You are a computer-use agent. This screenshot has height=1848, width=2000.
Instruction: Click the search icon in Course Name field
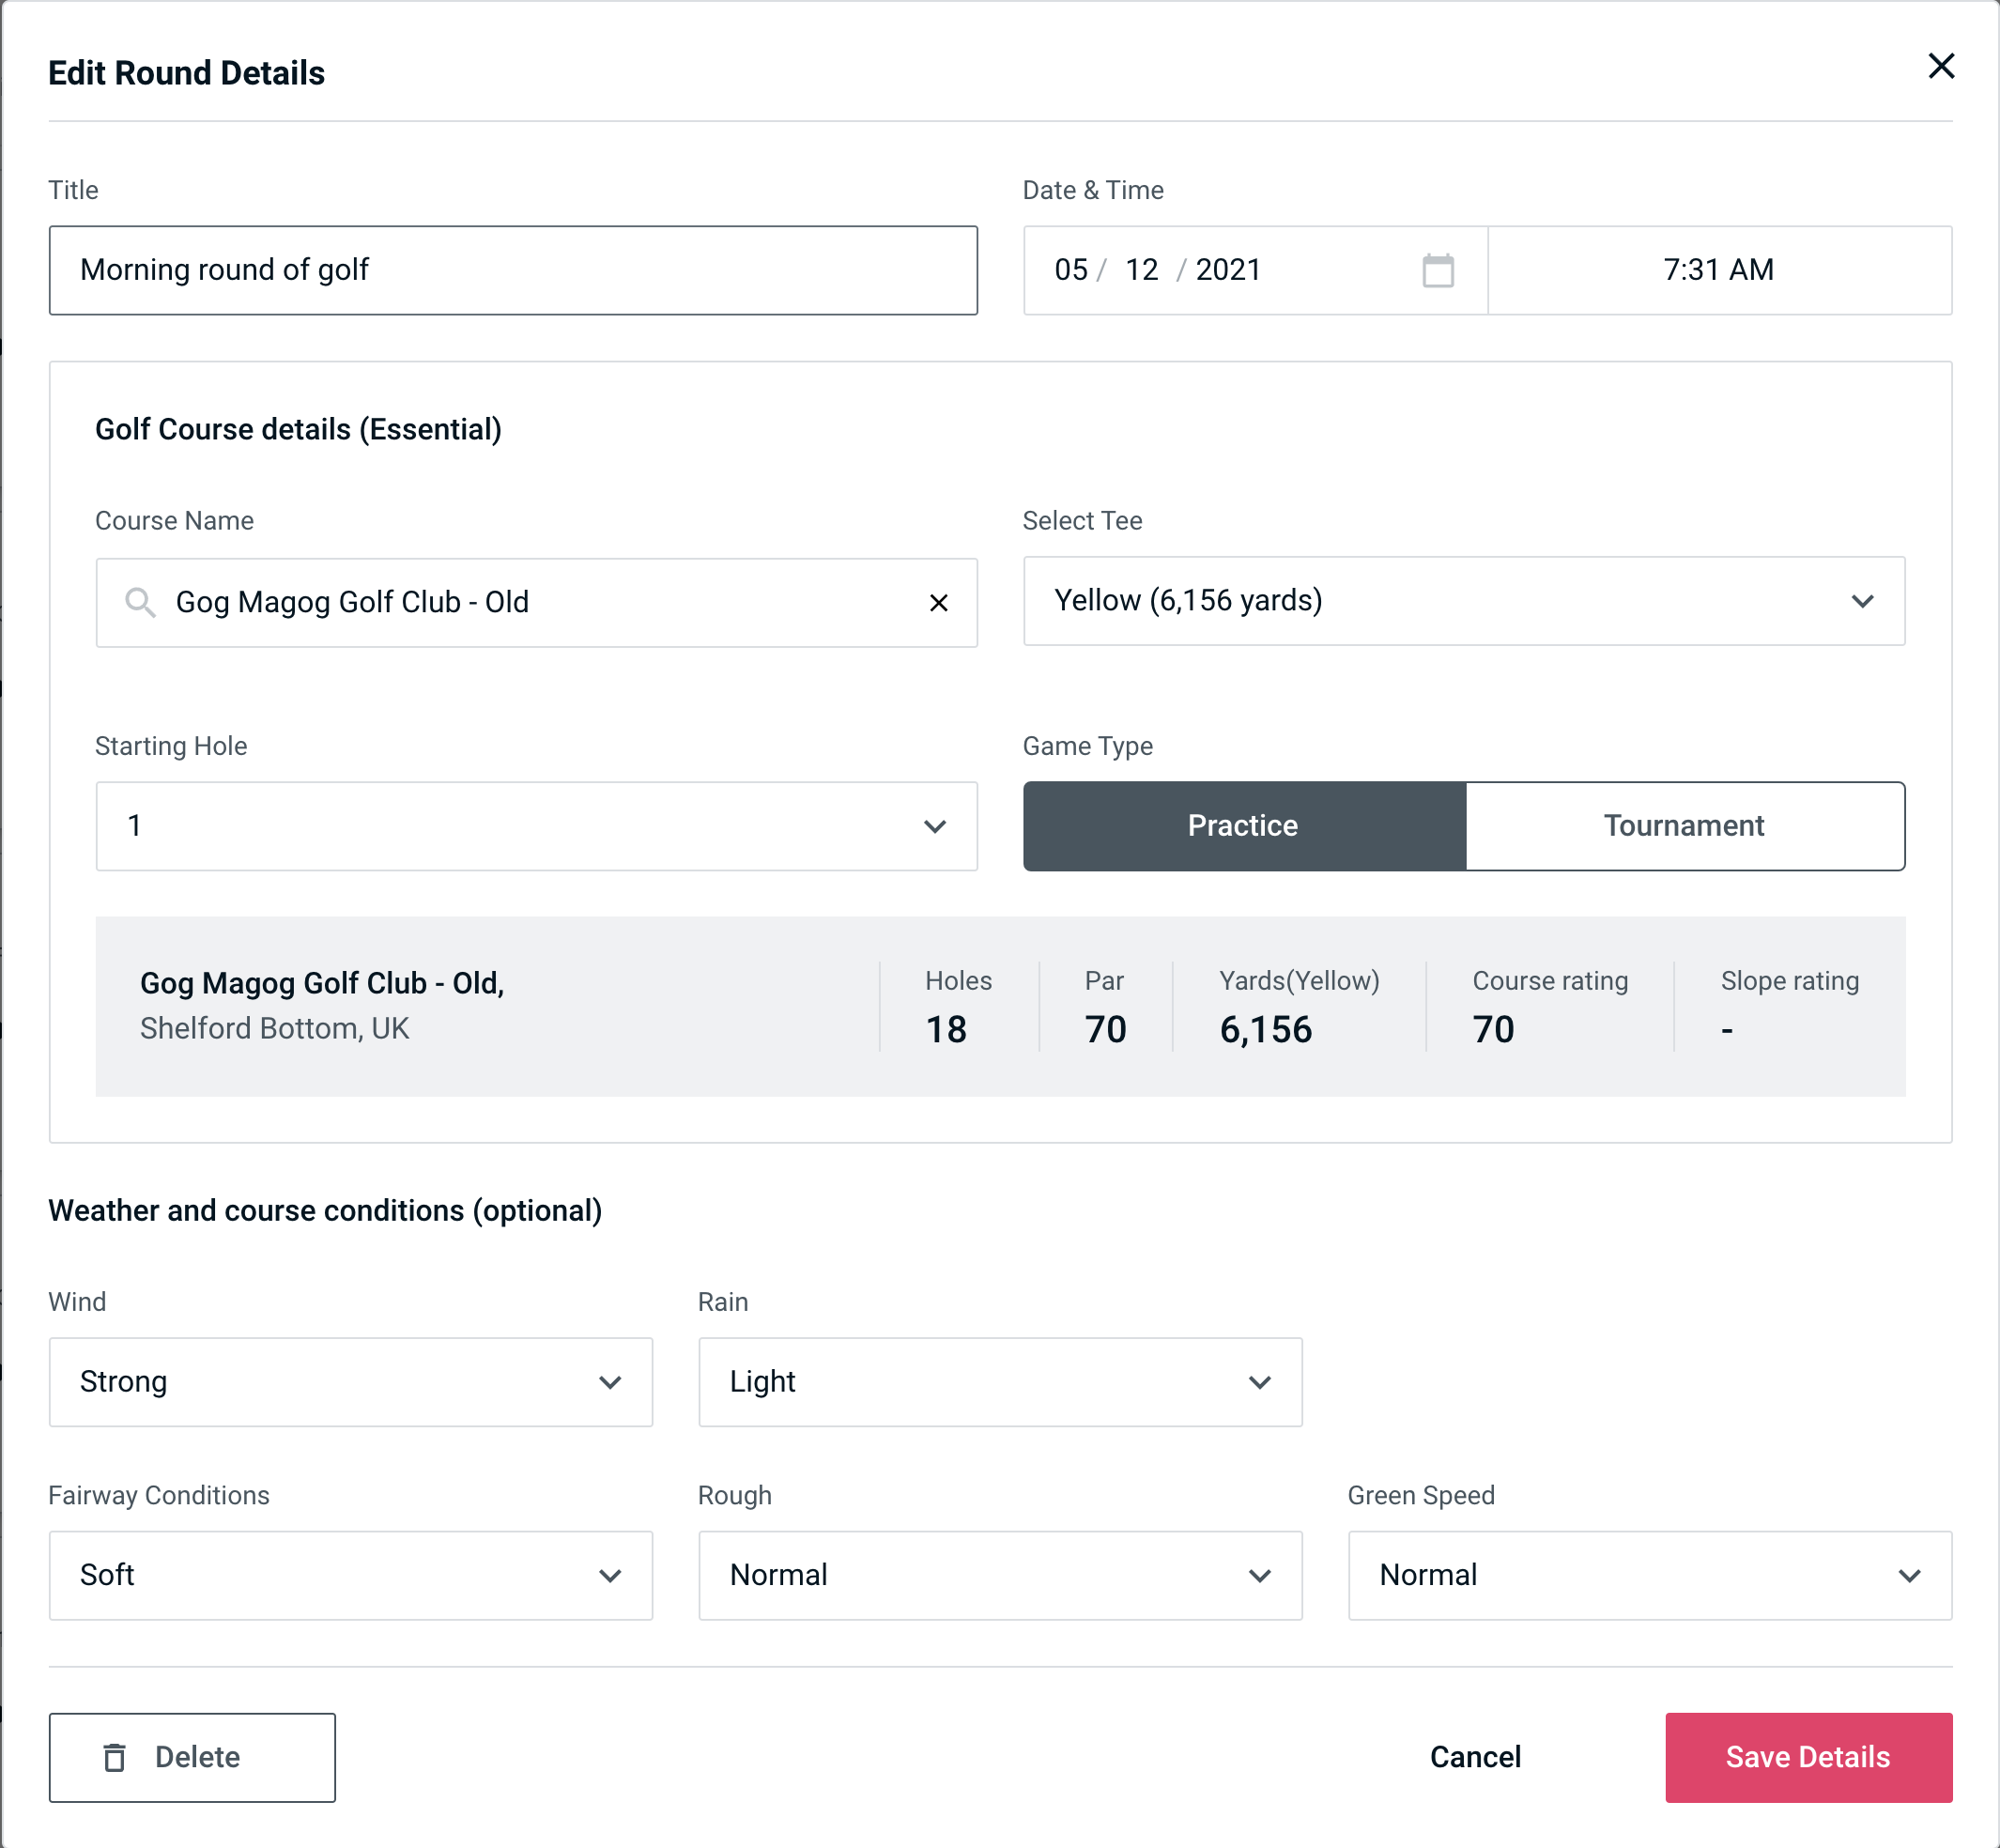pos(139,601)
